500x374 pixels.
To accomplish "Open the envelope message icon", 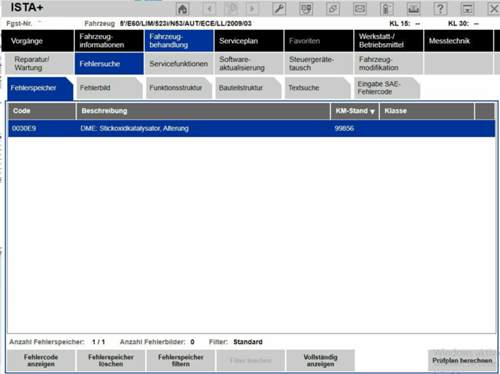I will coord(360,8).
